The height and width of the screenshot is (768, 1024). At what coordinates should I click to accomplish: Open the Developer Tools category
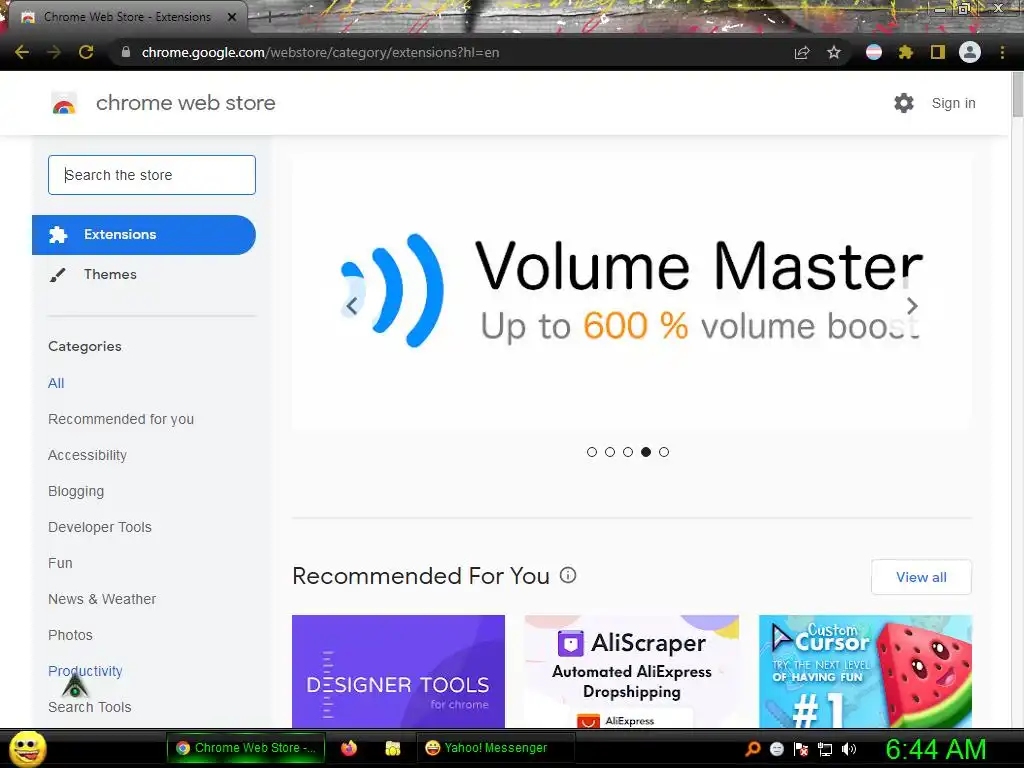100,527
